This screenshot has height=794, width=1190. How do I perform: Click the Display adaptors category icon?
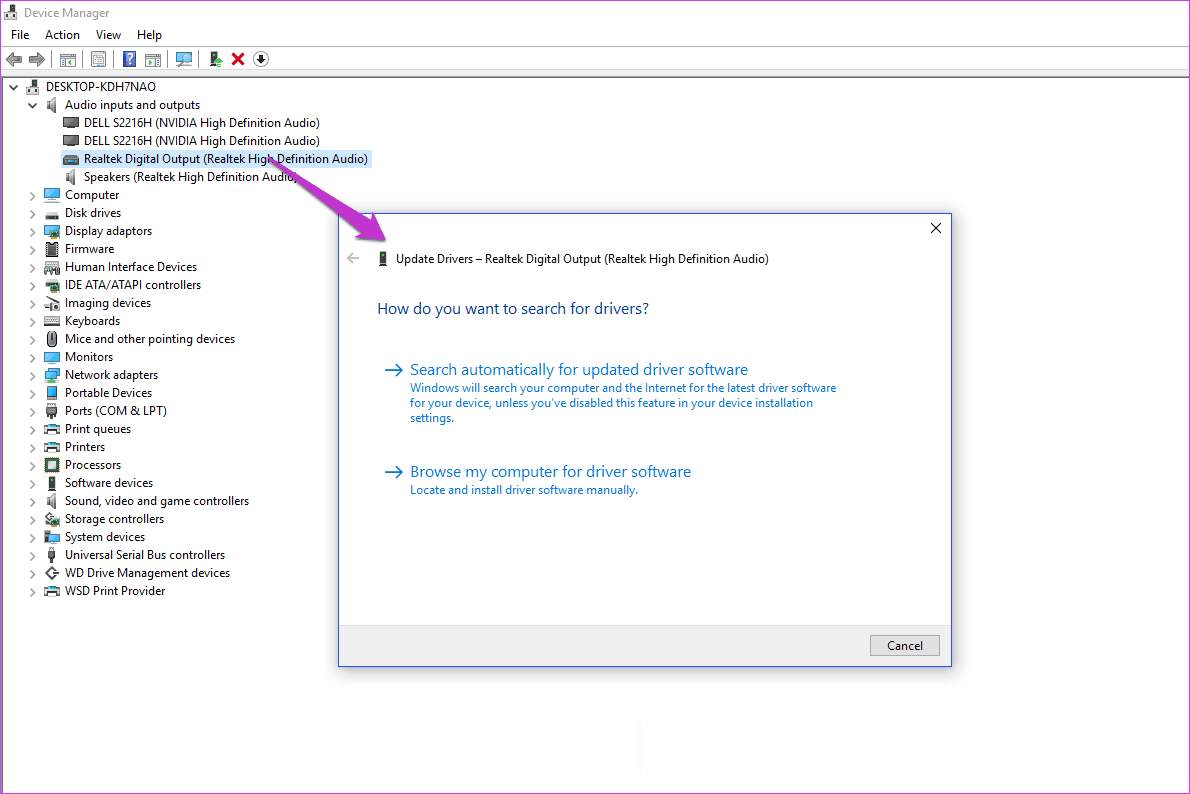point(52,232)
